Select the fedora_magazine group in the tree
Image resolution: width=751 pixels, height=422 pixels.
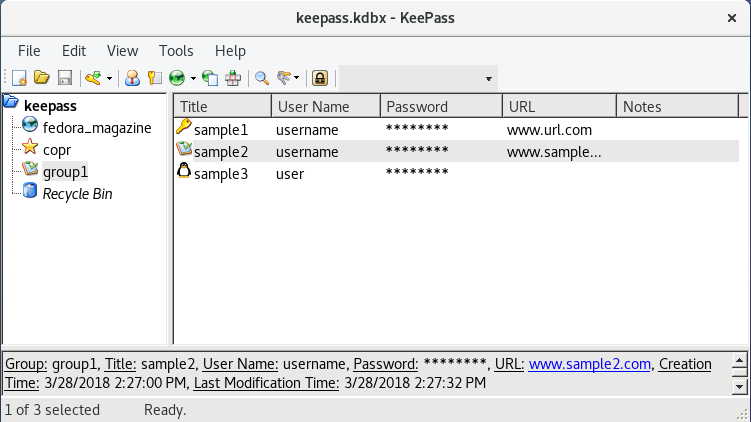pyautogui.click(x=97, y=128)
